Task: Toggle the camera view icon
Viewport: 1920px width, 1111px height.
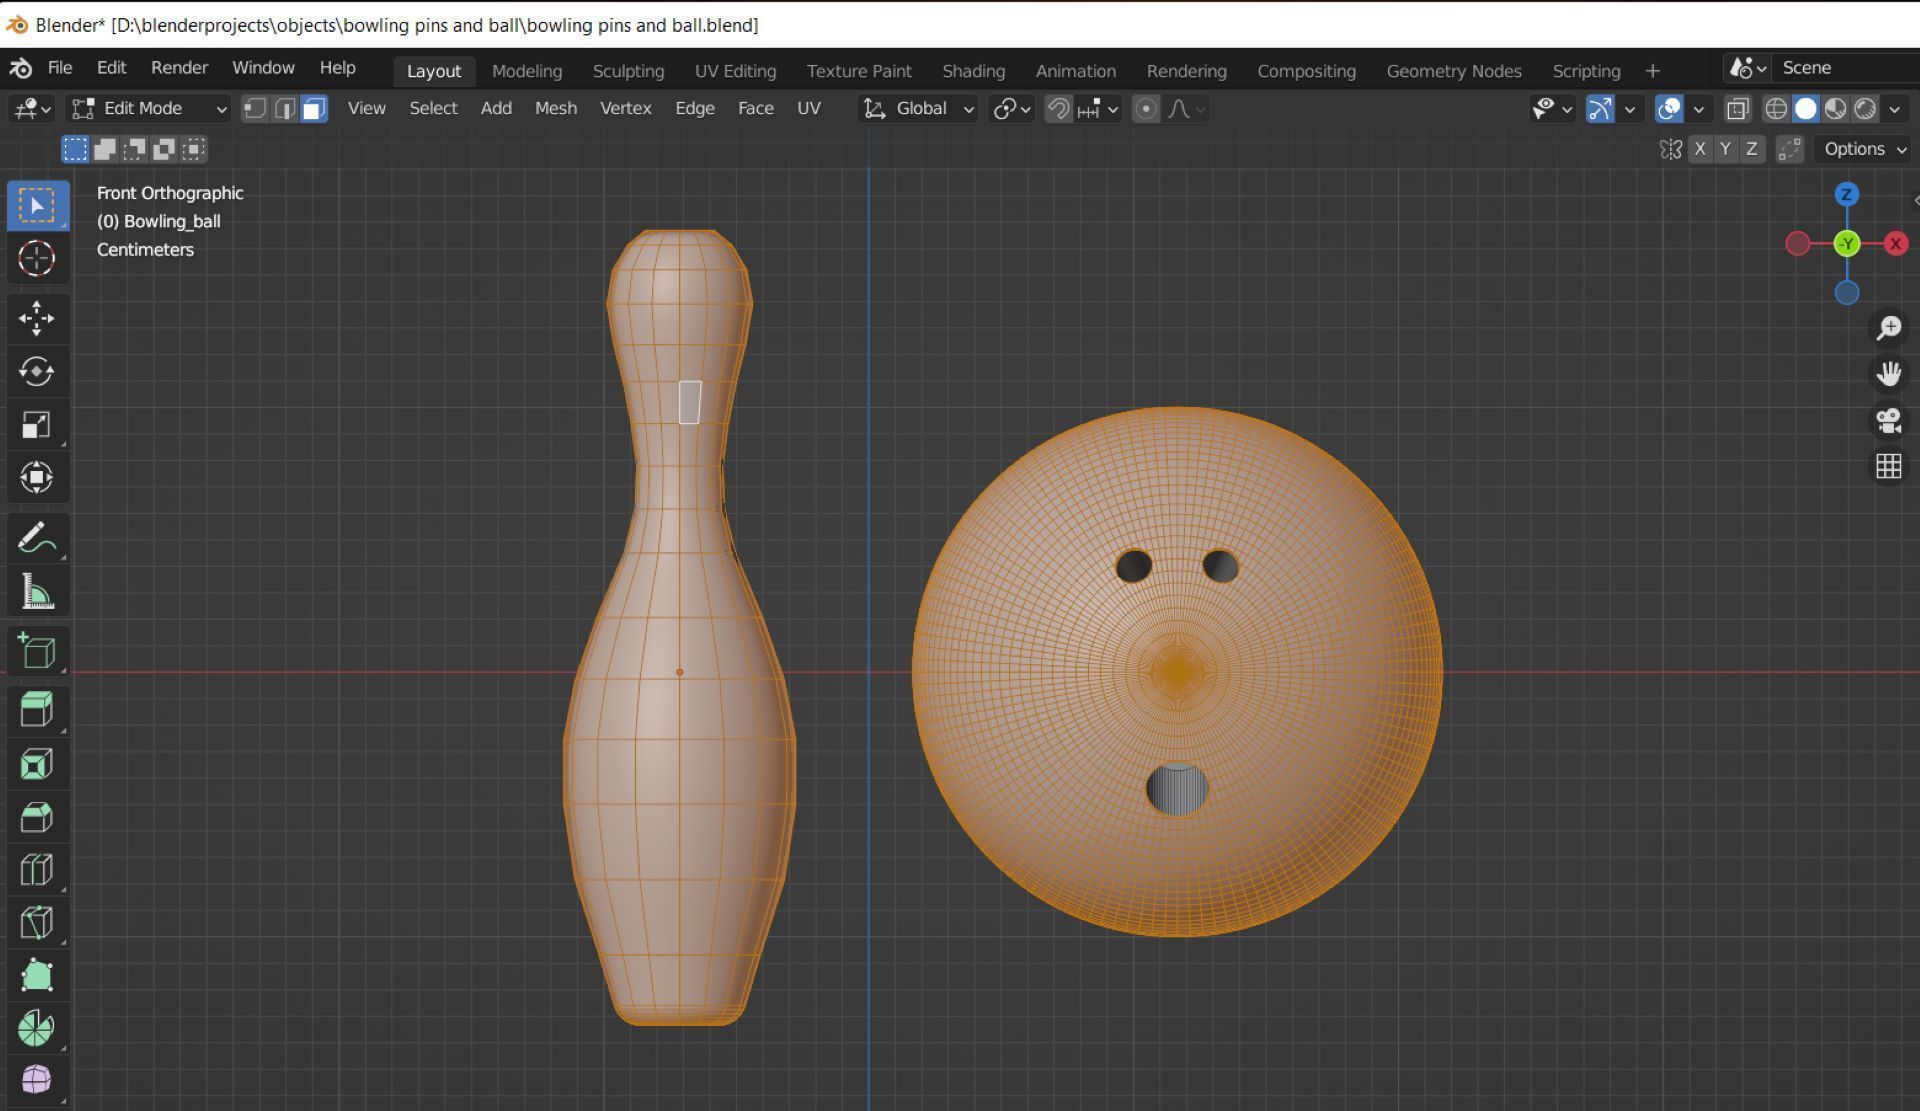Action: [x=1888, y=421]
